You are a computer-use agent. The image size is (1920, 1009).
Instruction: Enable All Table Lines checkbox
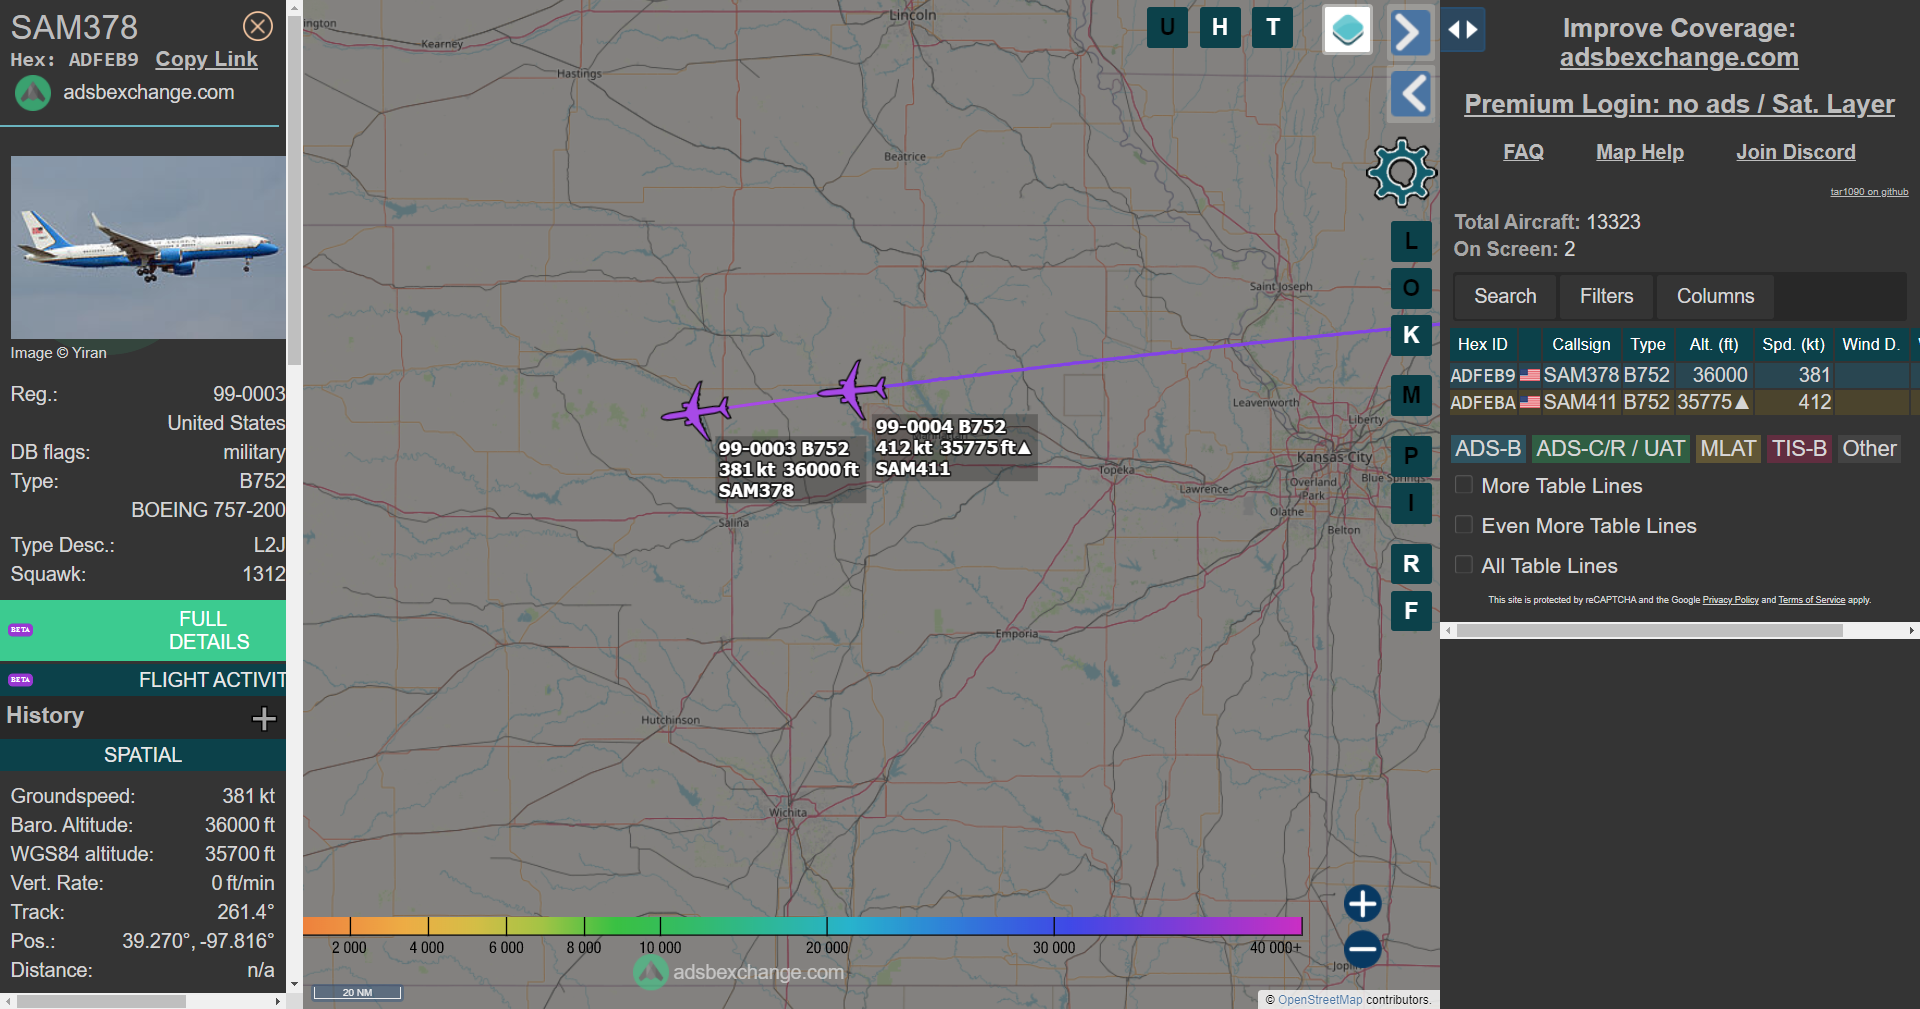pyautogui.click(x=1464, y=565)
